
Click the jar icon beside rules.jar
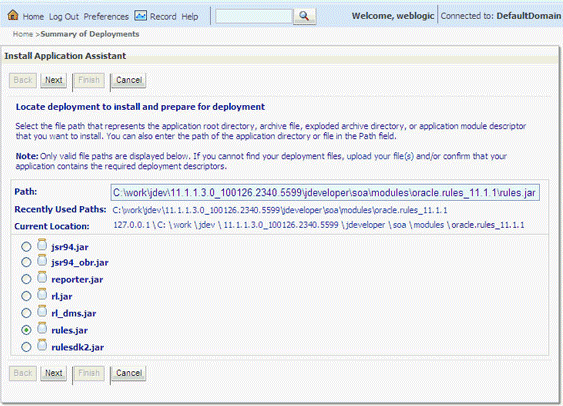coord(42,328)
